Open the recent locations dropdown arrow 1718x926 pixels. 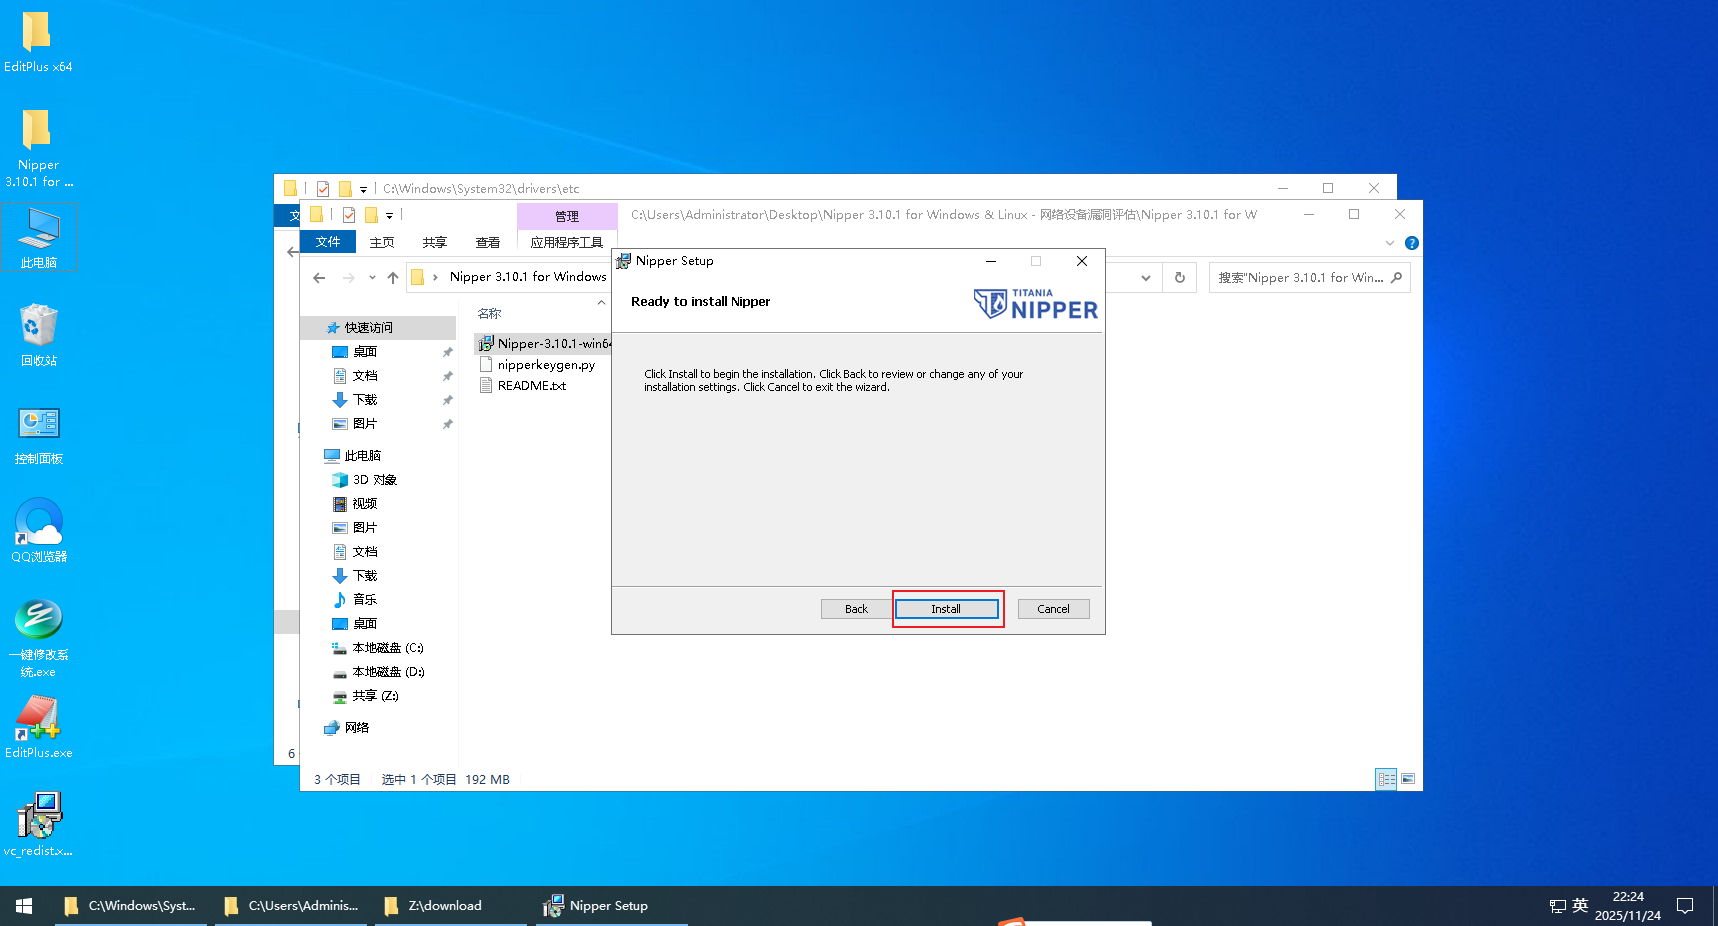[x=372, y=278]
